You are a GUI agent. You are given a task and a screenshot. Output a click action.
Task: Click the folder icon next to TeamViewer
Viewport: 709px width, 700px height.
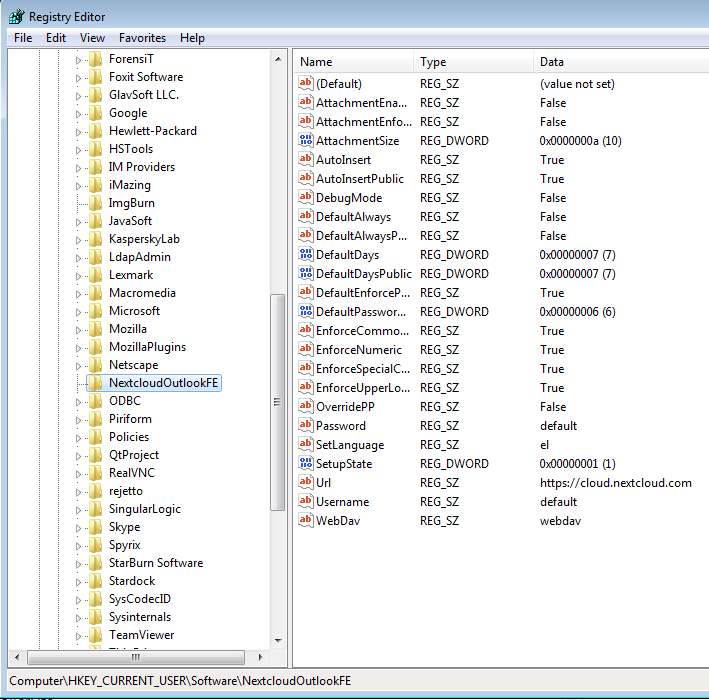(x=95, y=635)
